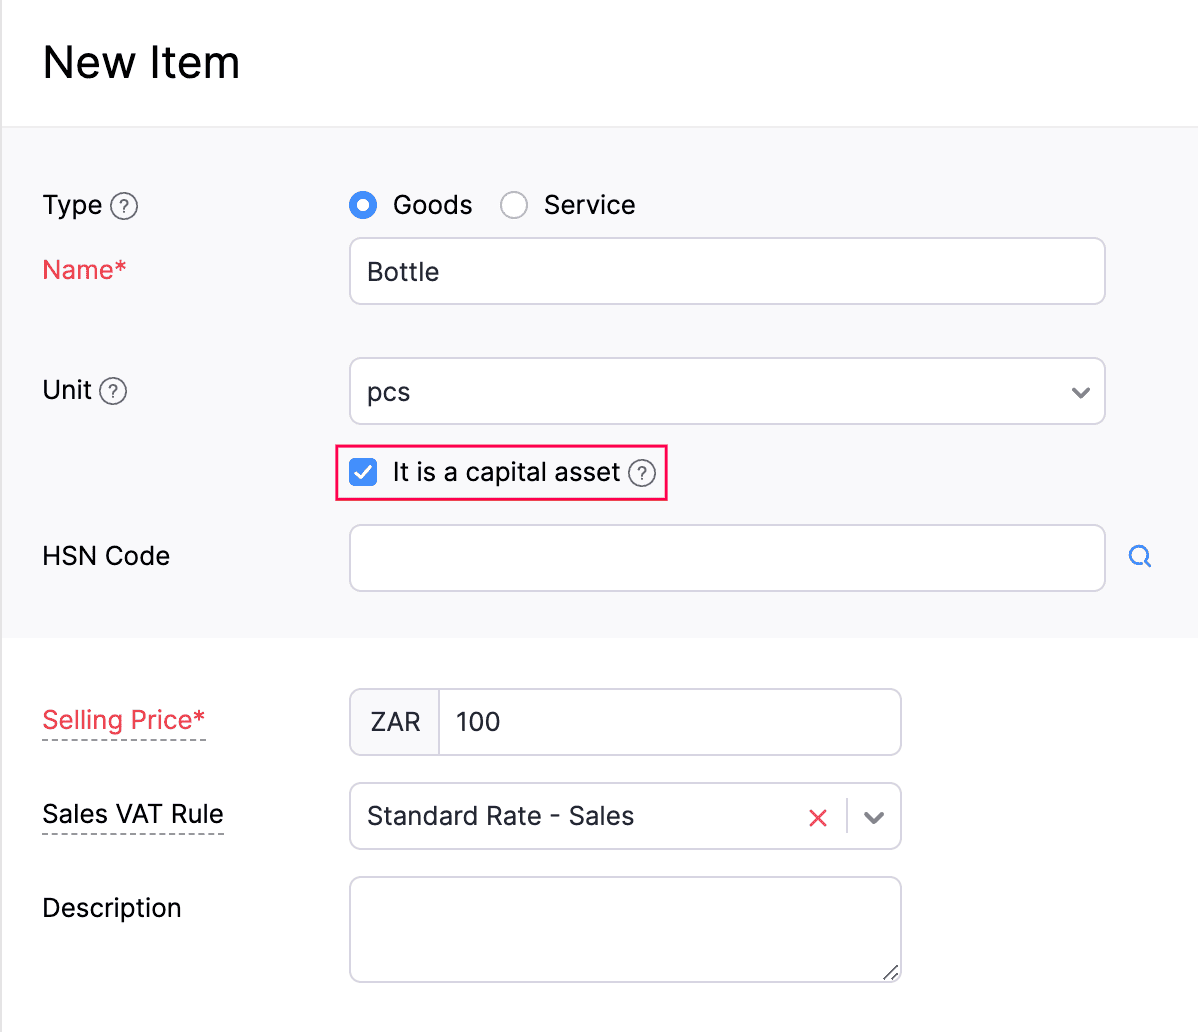
Task: Focus the empty HSN Code field
Action: tap(727, 557)
